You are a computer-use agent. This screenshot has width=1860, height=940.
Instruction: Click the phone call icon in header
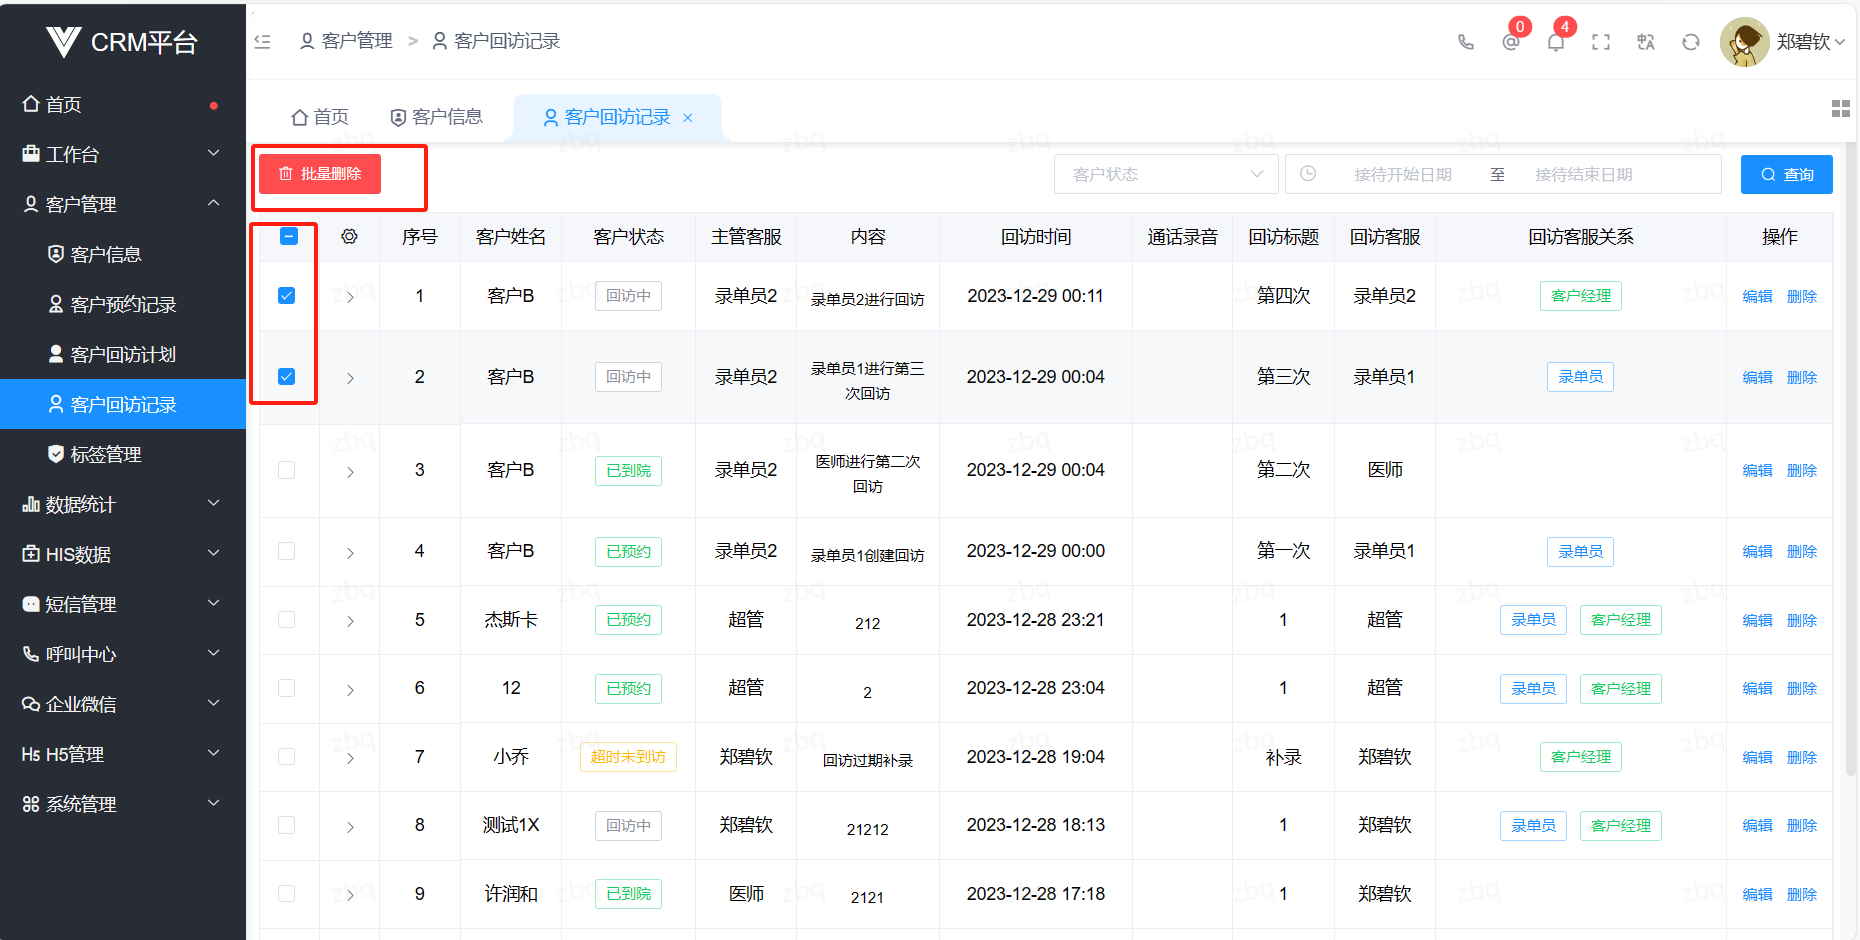coord(1466,42)
